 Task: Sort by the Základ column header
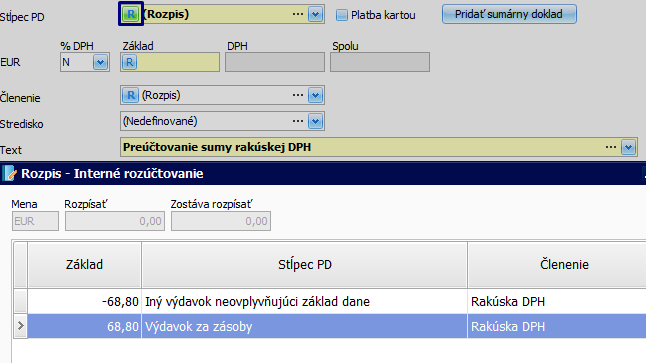(x=84, y=265)
